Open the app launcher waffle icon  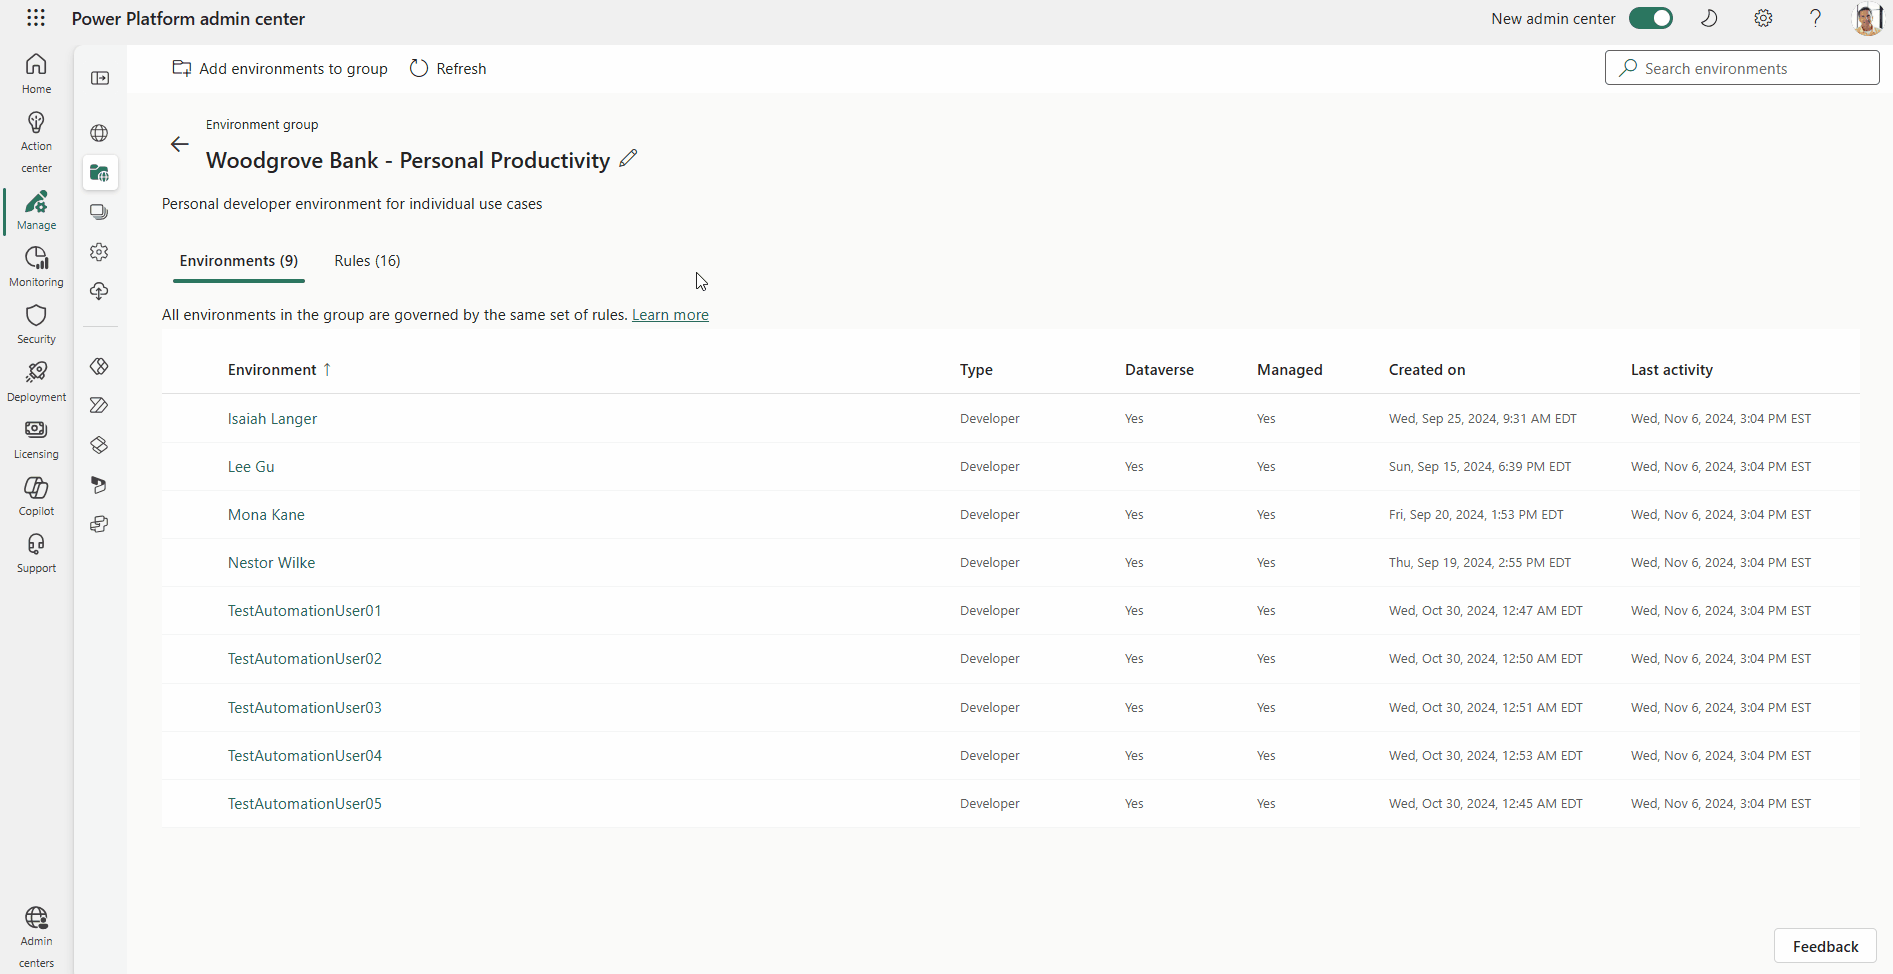tap(36, 18)
